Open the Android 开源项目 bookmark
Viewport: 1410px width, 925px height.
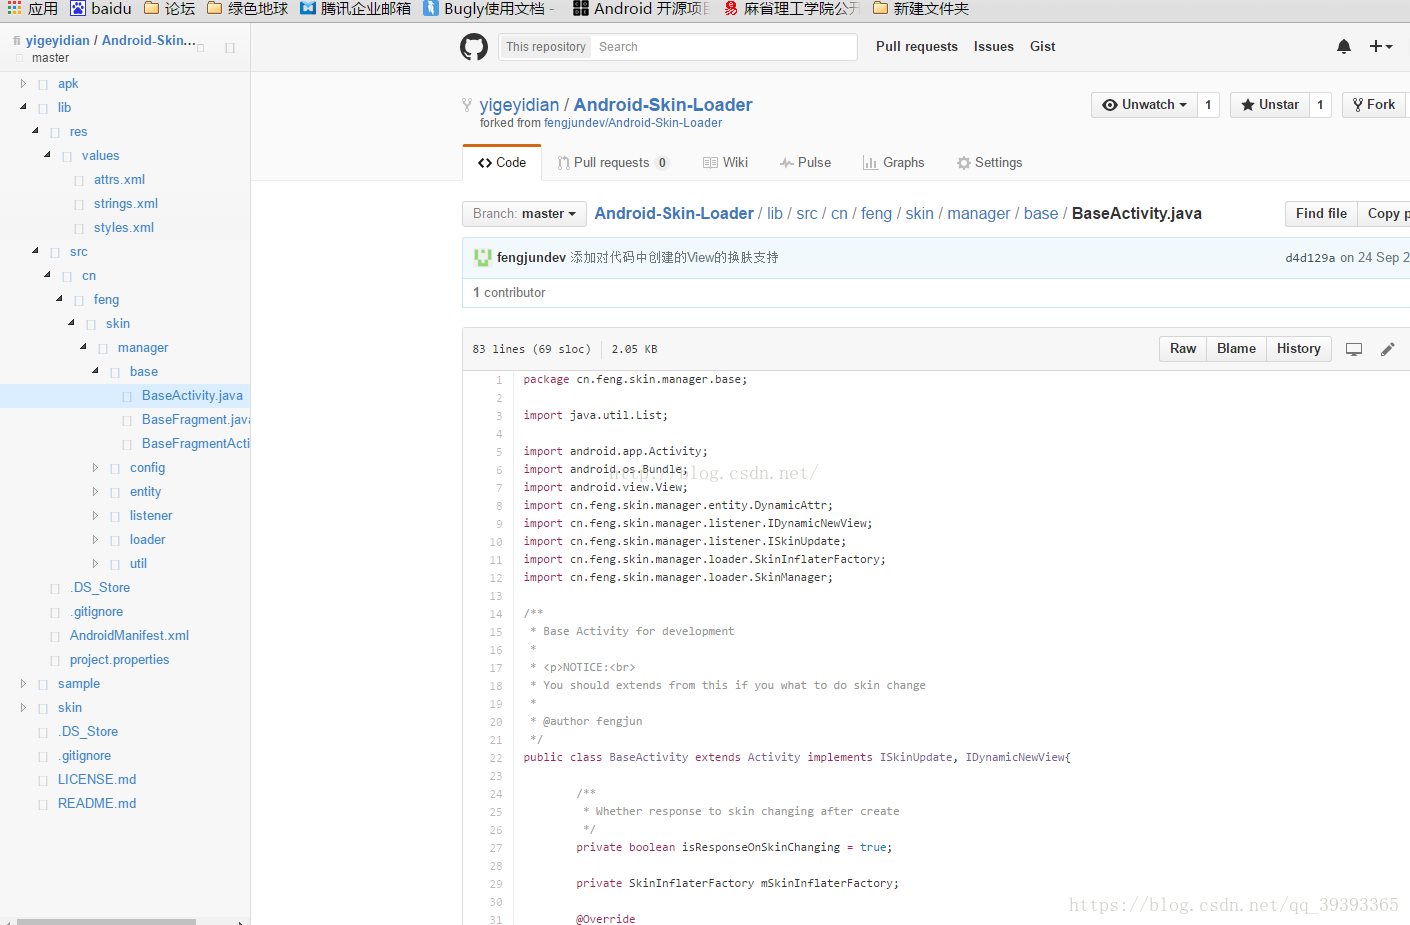pyautogui.click(x=641, y=8)
